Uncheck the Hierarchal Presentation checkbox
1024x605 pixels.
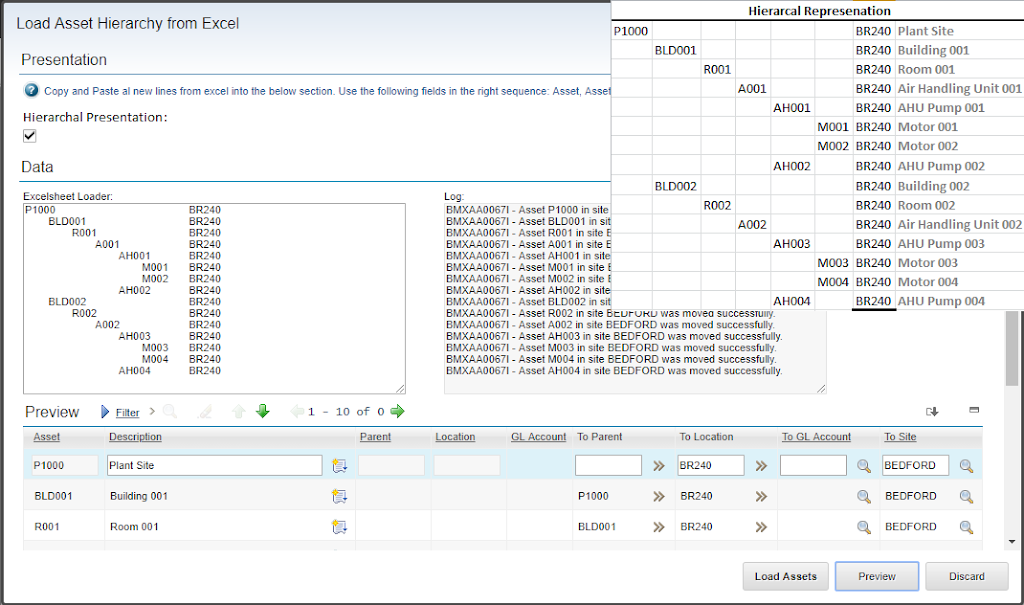pyautogui.click(x=29, y=136)
